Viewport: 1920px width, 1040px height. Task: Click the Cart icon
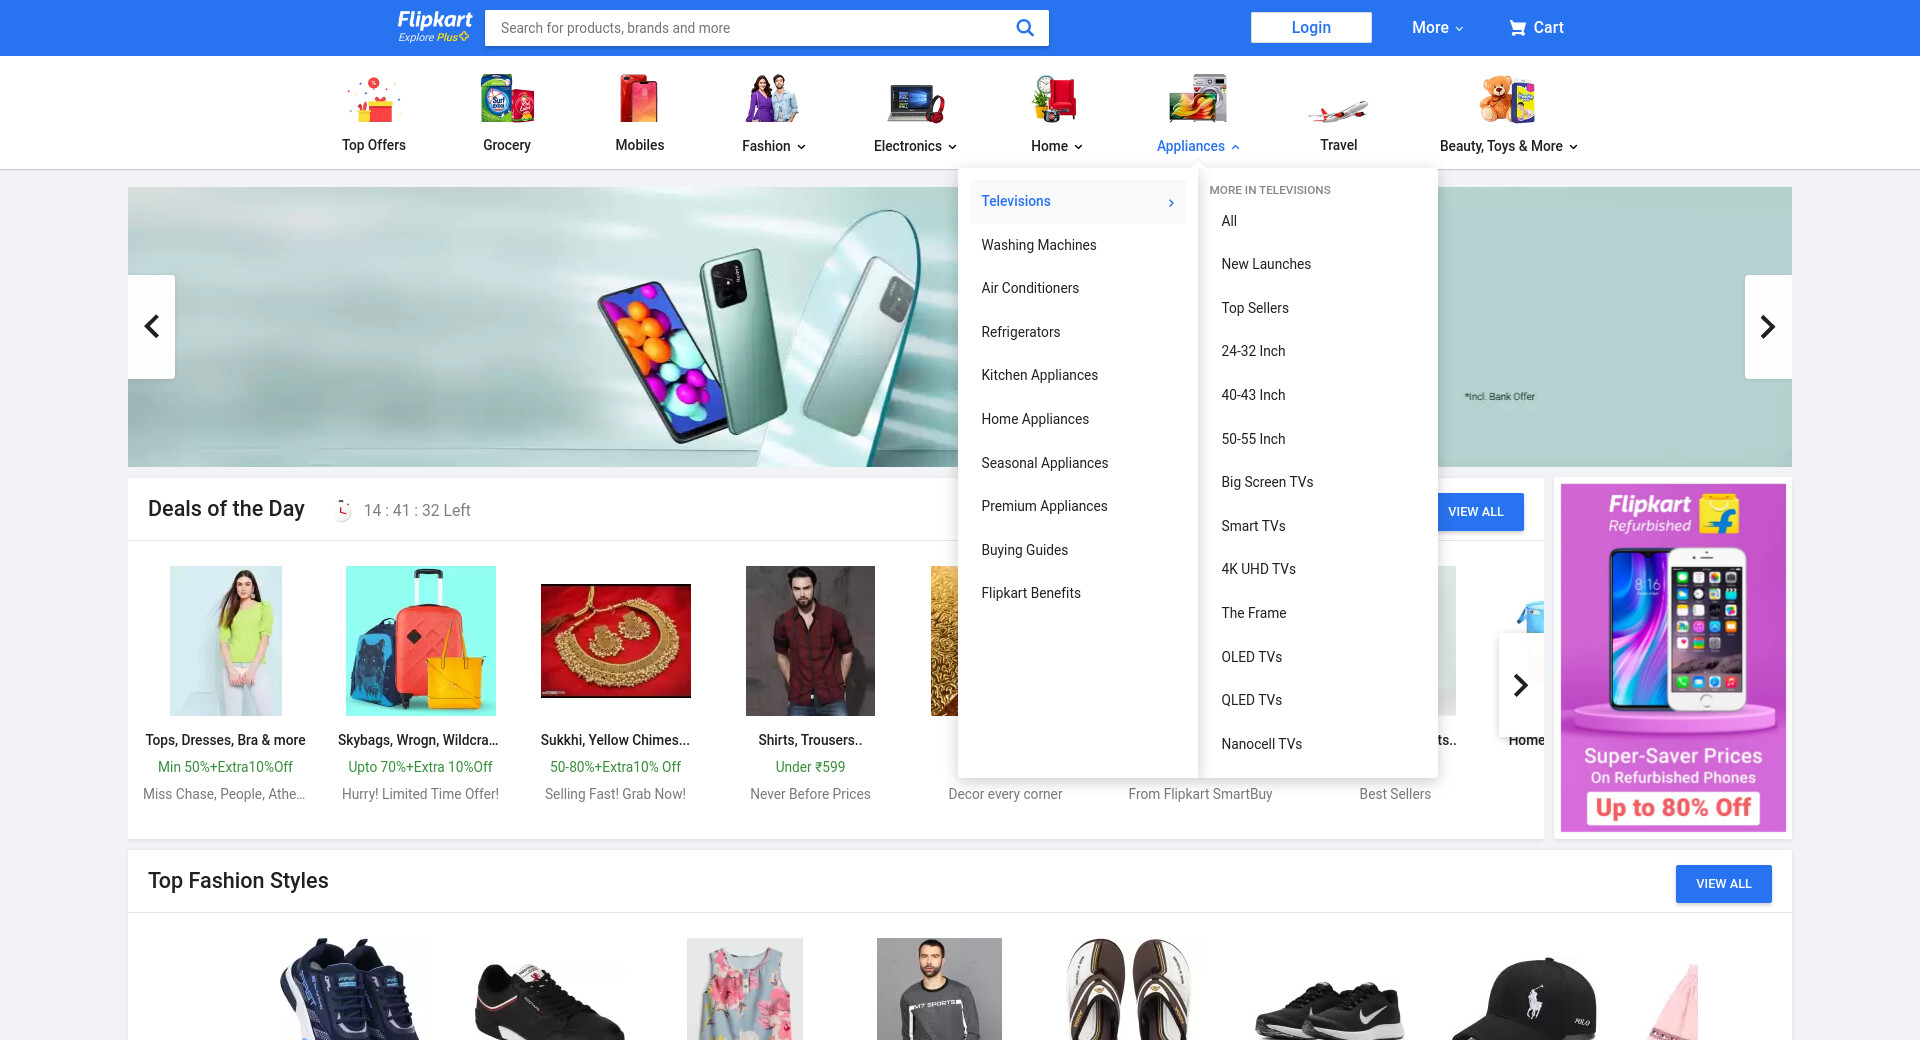(1517, 28)
